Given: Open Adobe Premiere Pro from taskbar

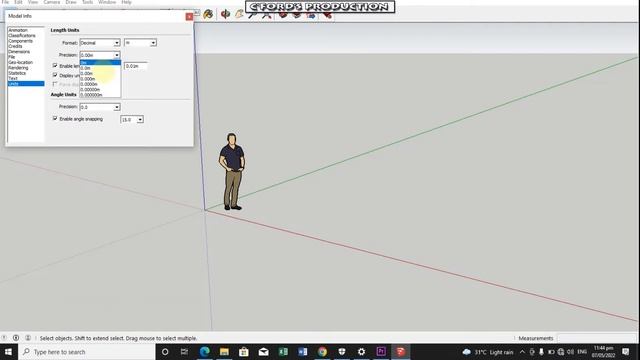Looking at the screenshot, I should coord(381,352).
